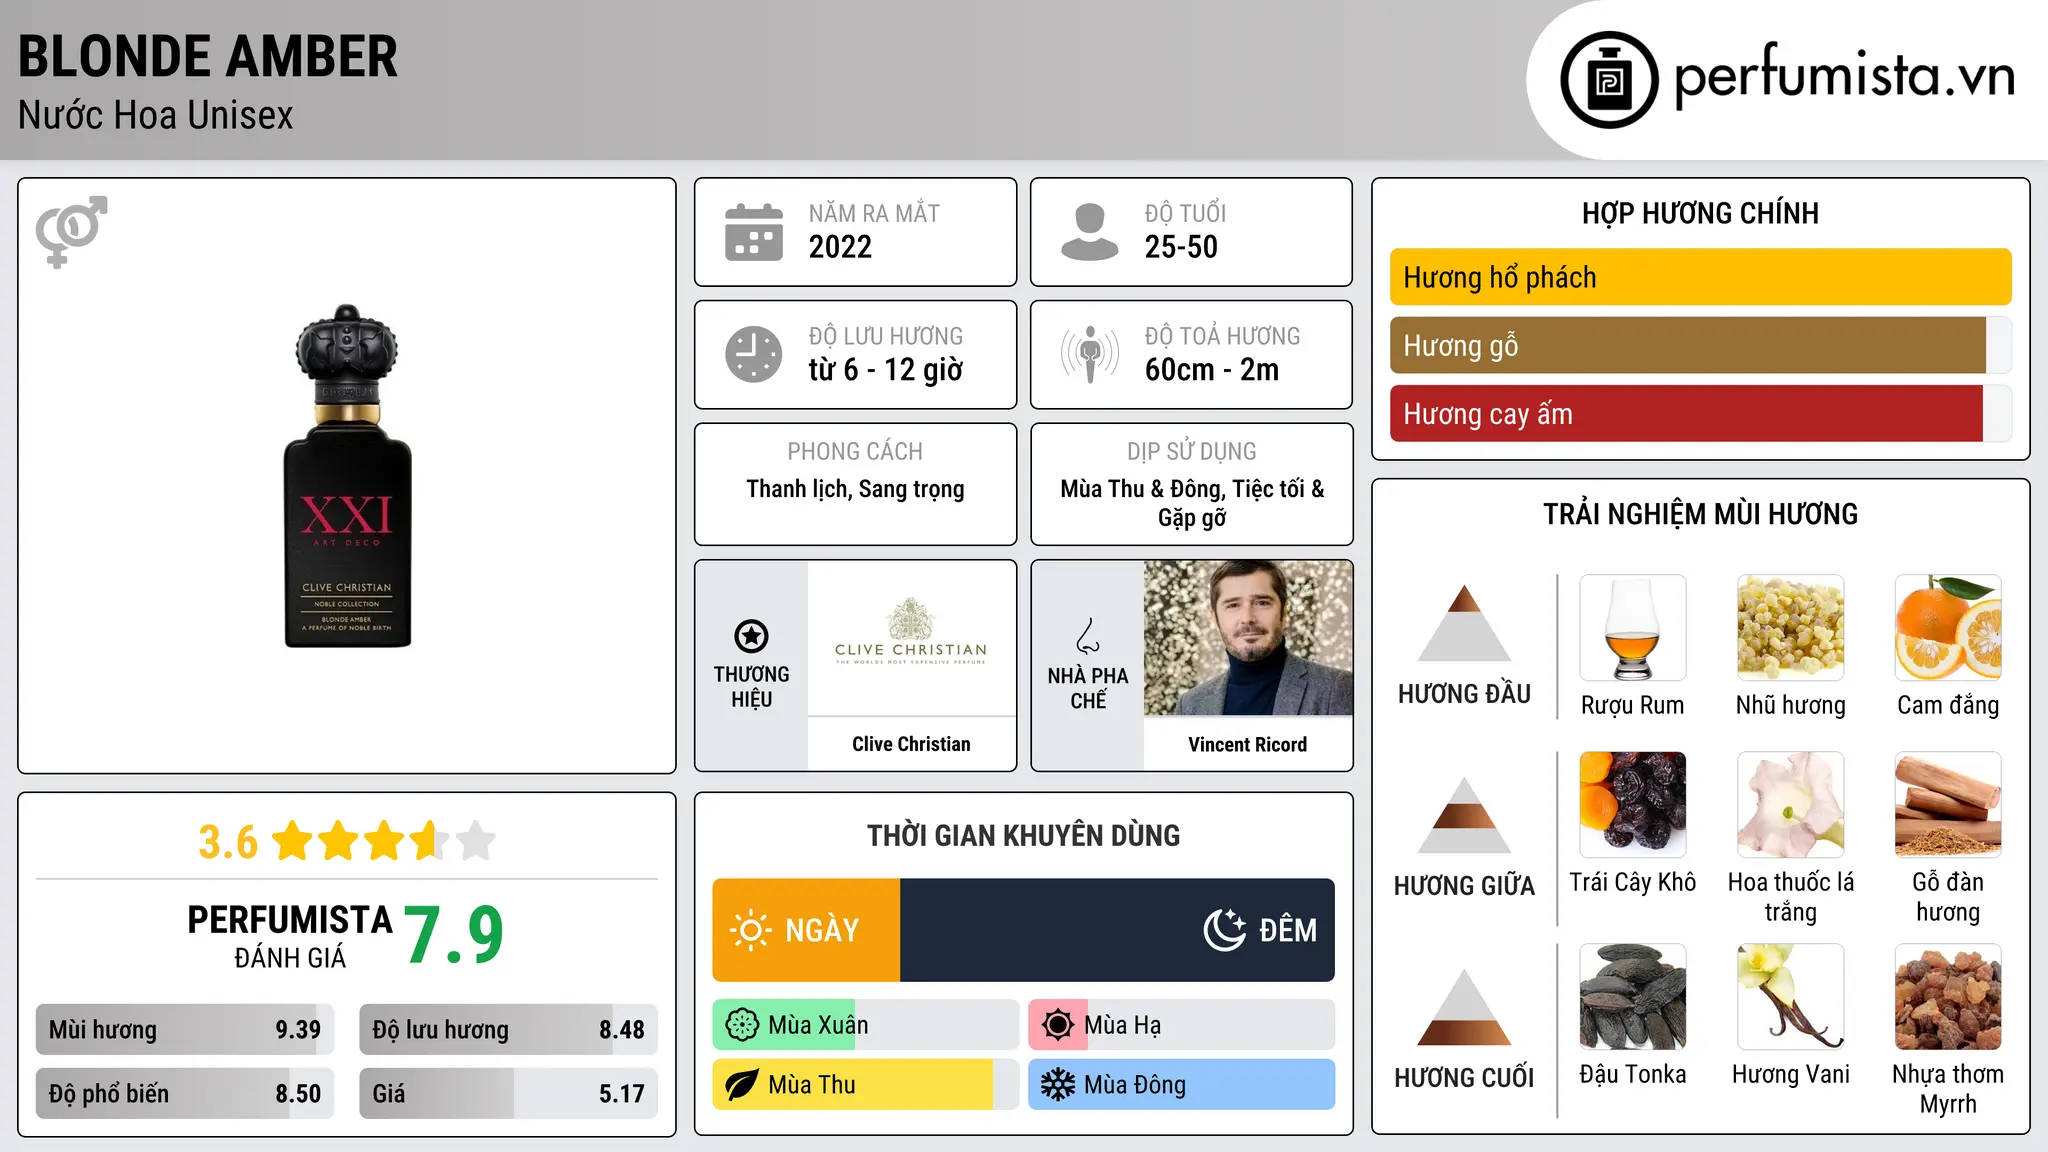Click the sillage icon beside Độ toả hương

(1090, 354)
